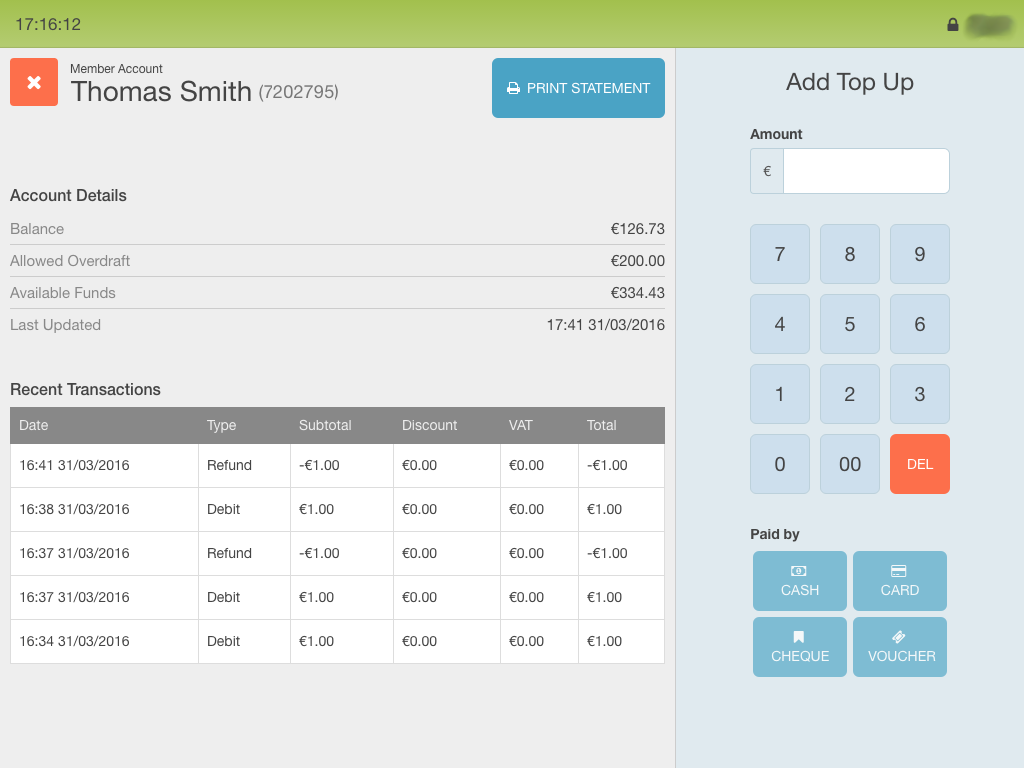The image size is (1024, 768).
Task: Choose Voucher payment option
Action: pos(899,647)
